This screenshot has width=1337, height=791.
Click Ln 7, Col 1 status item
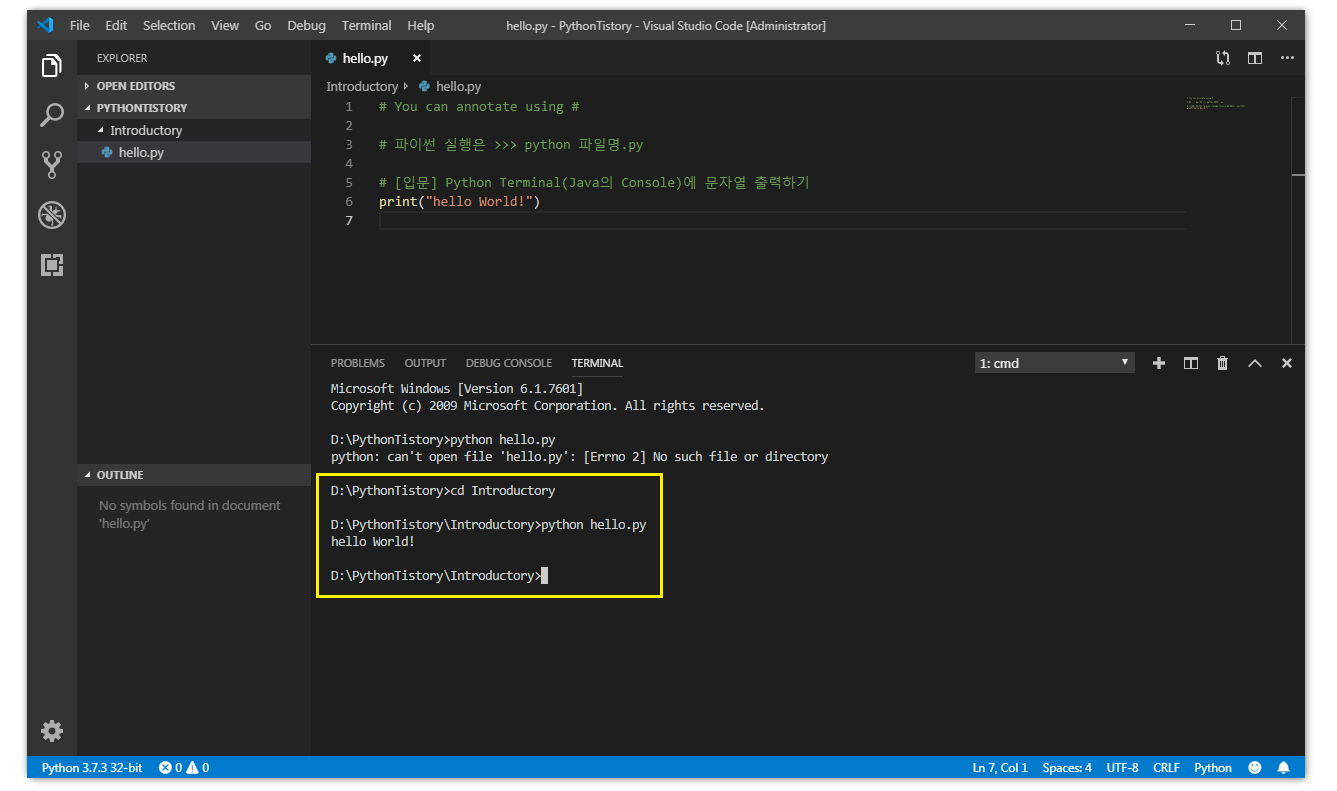pos(1000,768)
